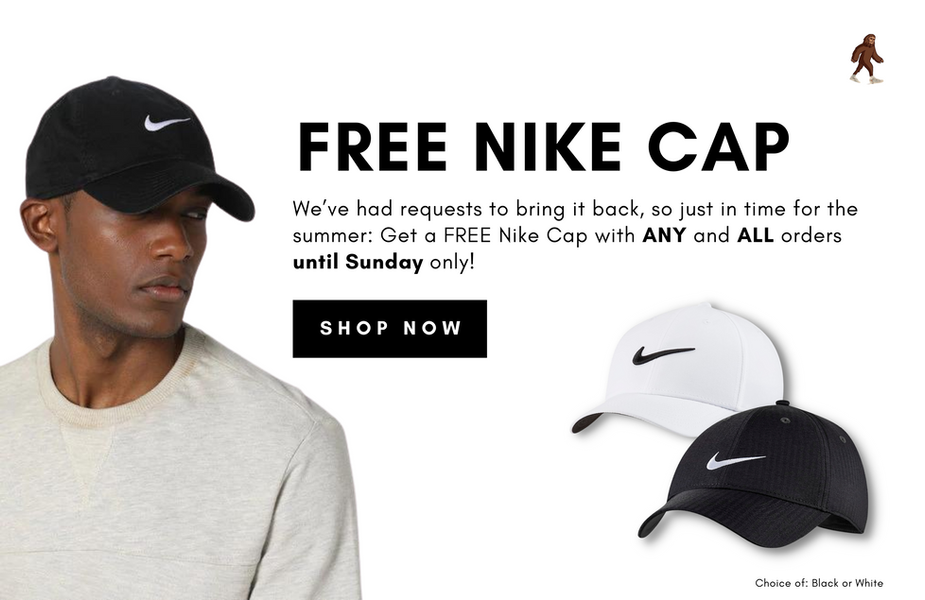This screenshot has width=925, height=600.
Task: Click the SHOP NOW button
Action: click(389, 329)
